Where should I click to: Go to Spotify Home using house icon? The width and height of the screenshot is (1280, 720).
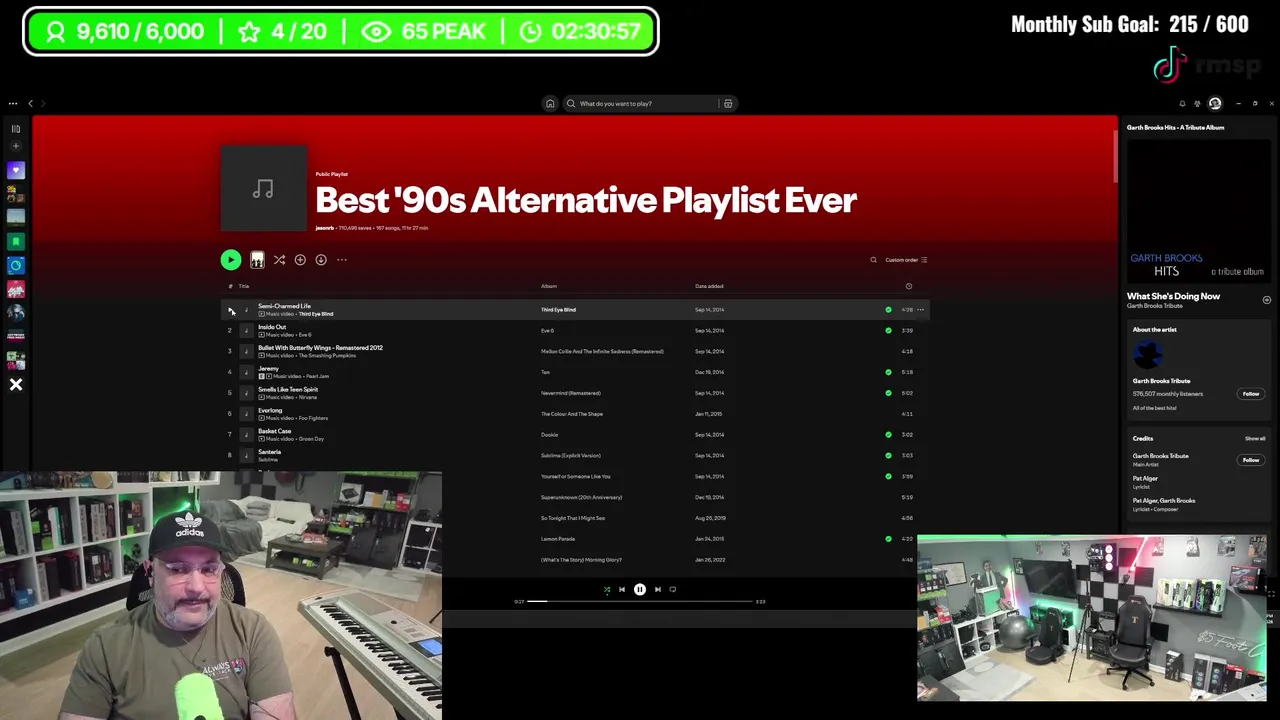(x=550, y=103)
